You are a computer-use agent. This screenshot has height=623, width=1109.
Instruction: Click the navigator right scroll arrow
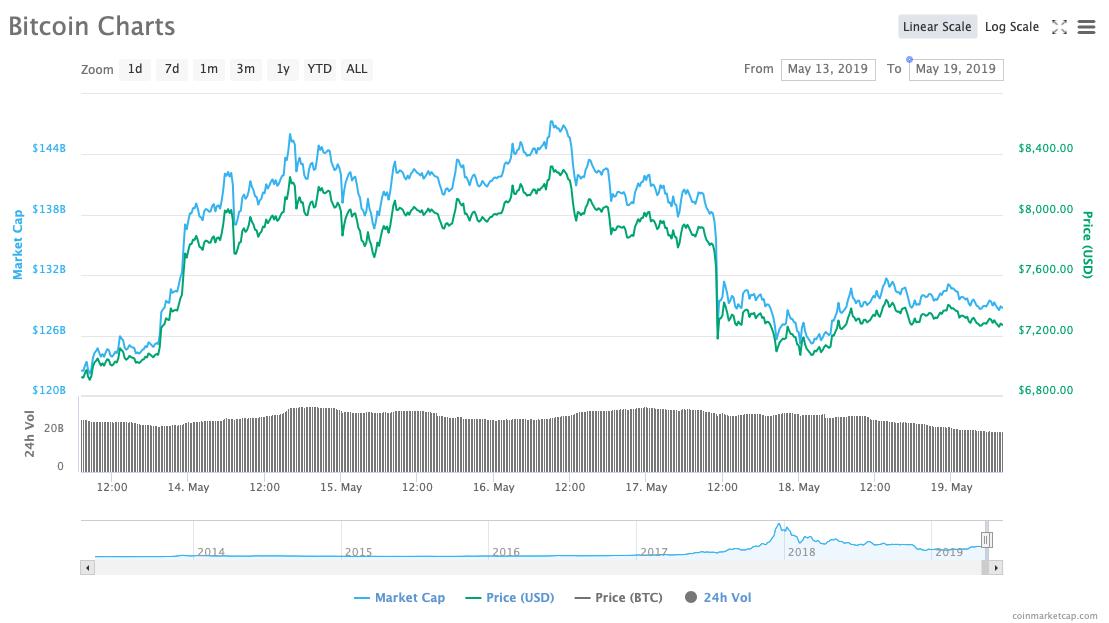tap(996, 567)
